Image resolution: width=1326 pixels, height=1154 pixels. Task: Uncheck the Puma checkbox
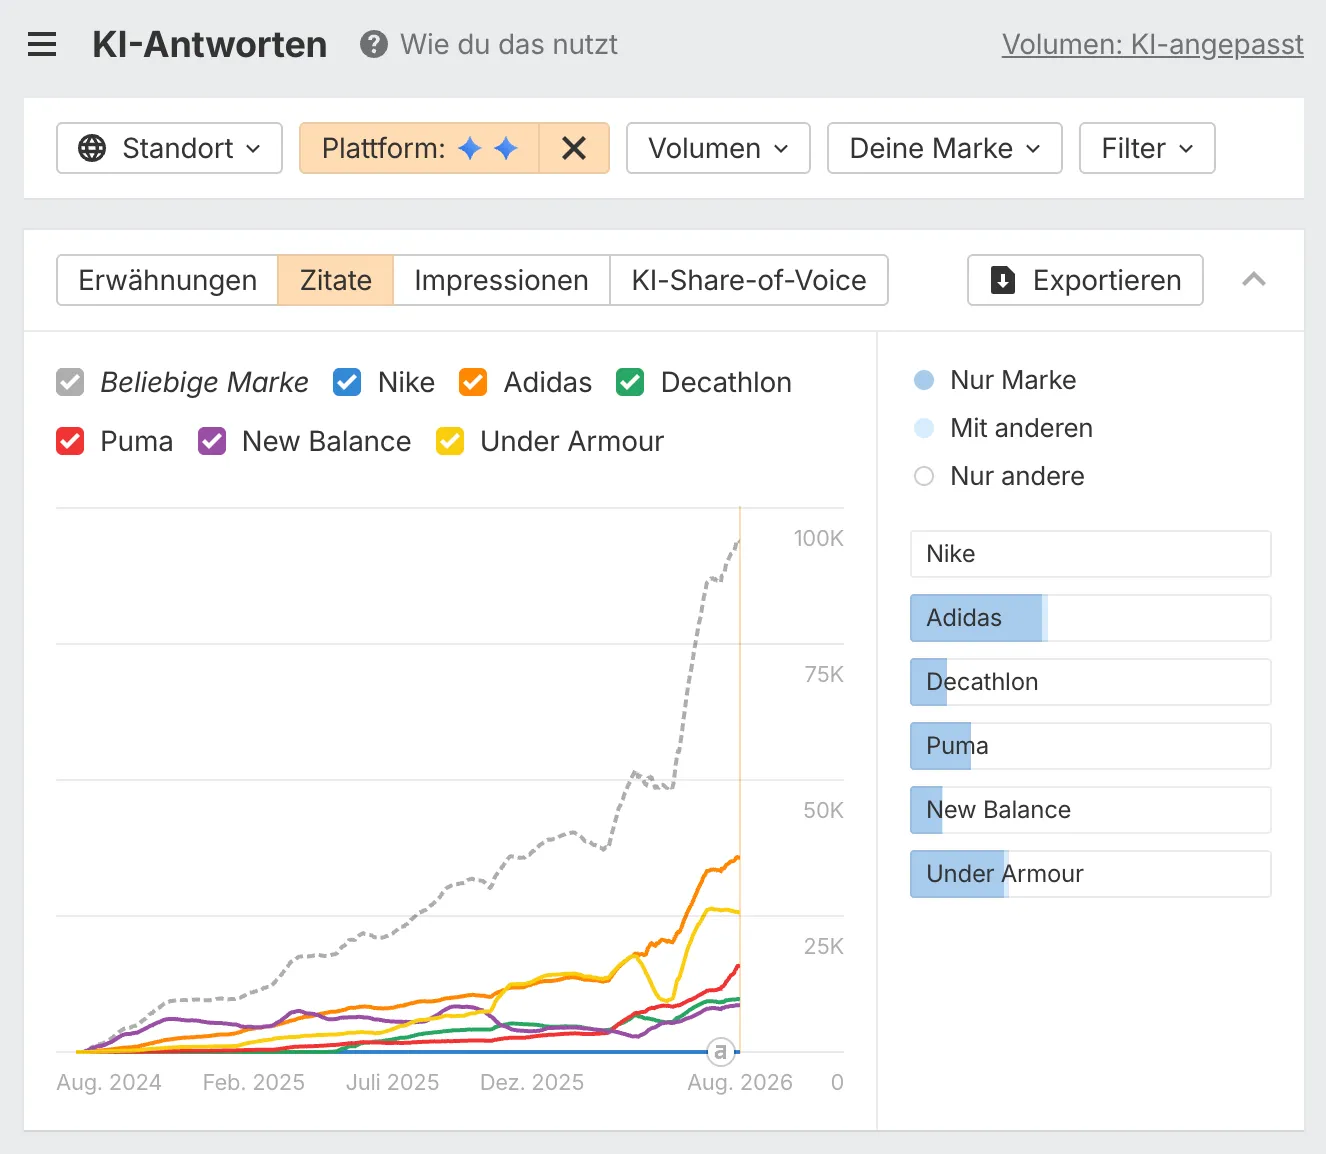[70, 441]
